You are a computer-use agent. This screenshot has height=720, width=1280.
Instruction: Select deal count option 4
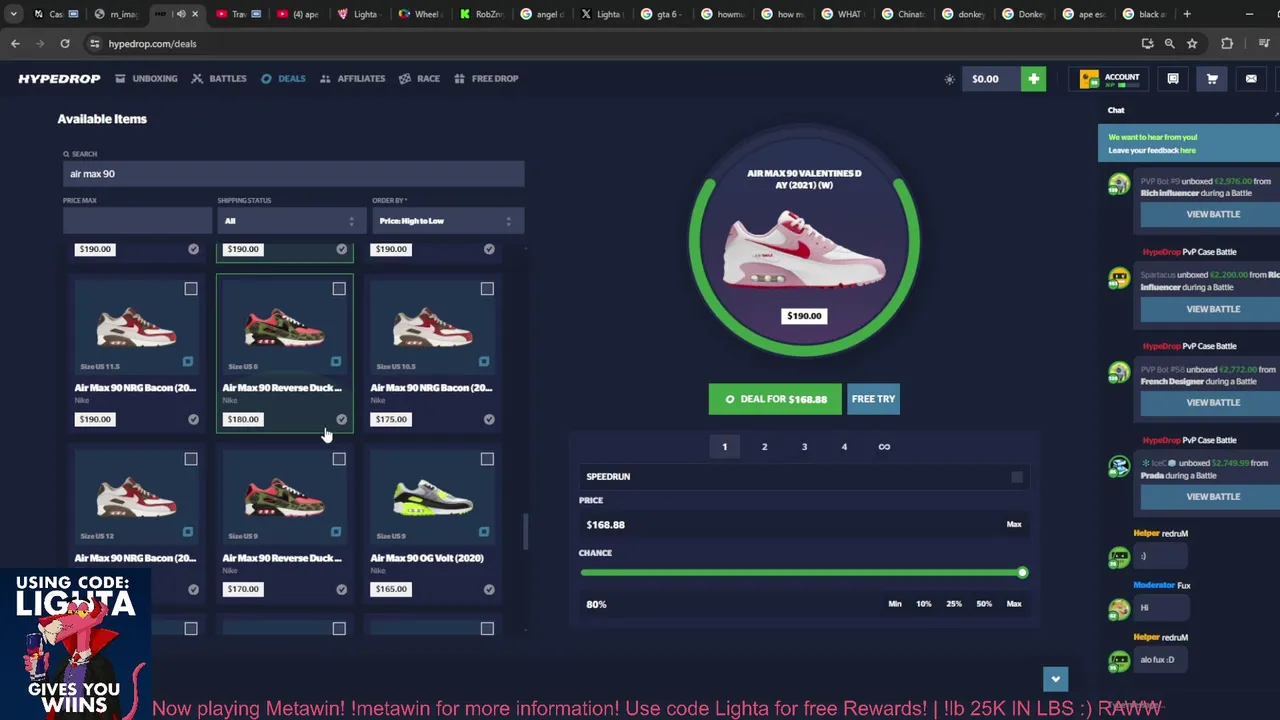pyautogui.click(x=844, y=447)
